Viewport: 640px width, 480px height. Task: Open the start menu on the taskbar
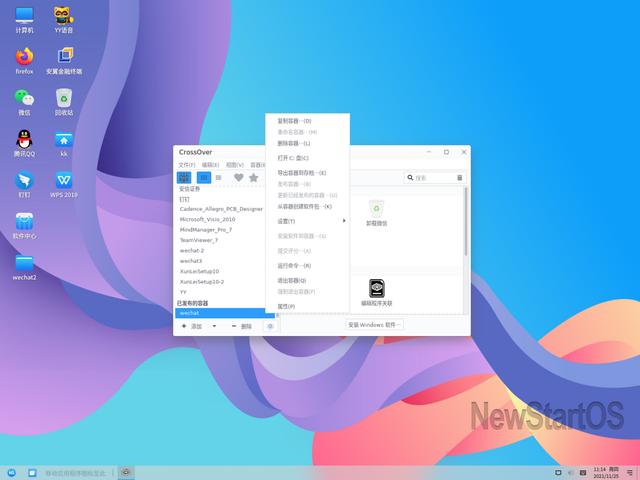11,473
